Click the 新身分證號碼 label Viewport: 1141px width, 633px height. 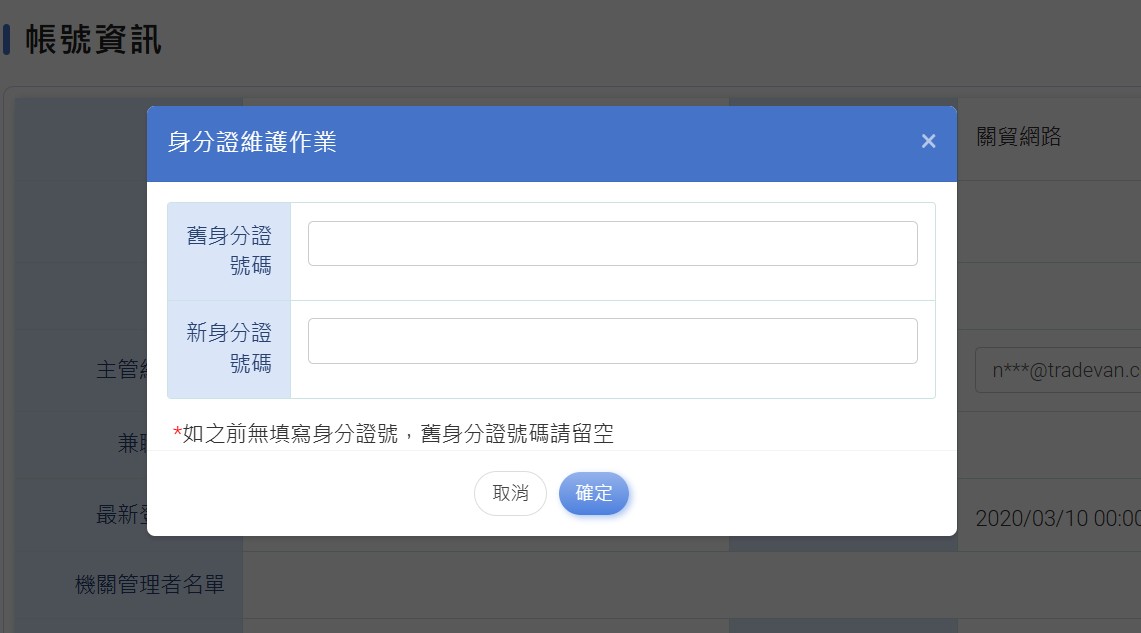[x=229, y=348]
